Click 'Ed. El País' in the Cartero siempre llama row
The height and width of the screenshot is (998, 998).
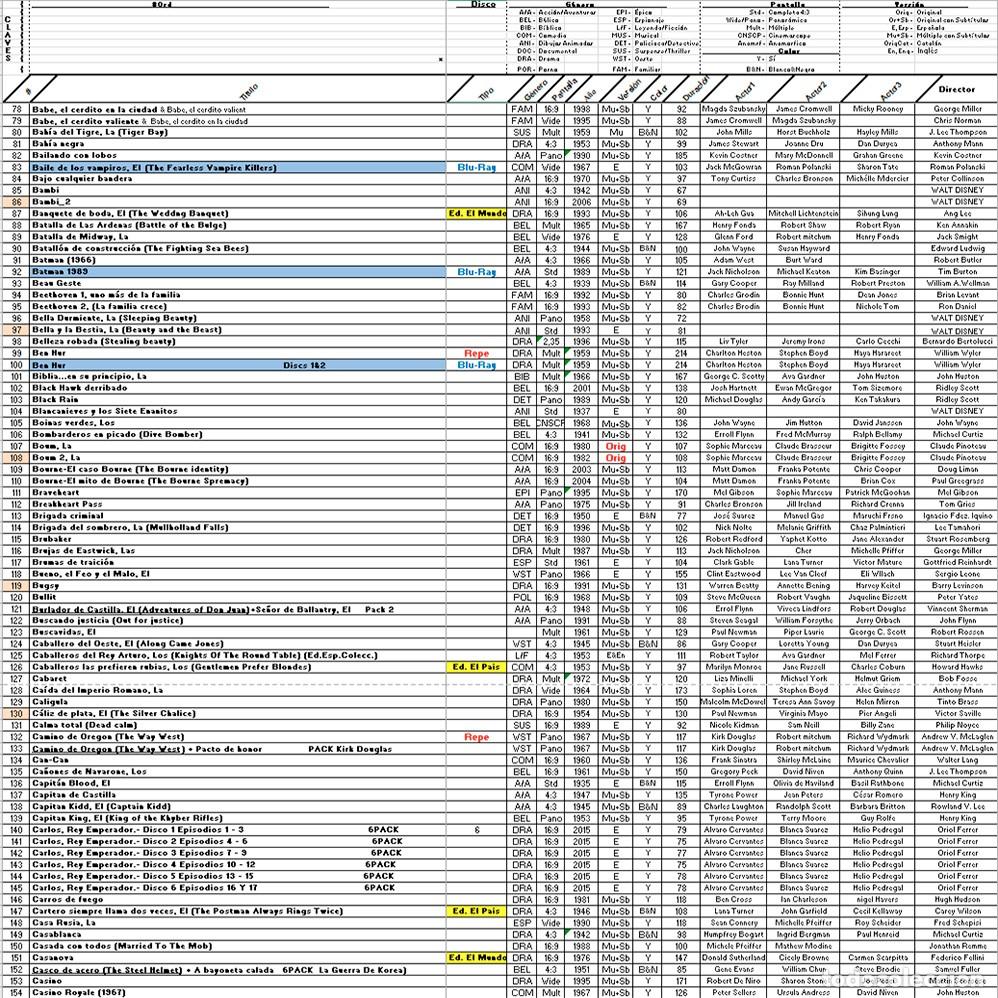click(x=477, y=911)
